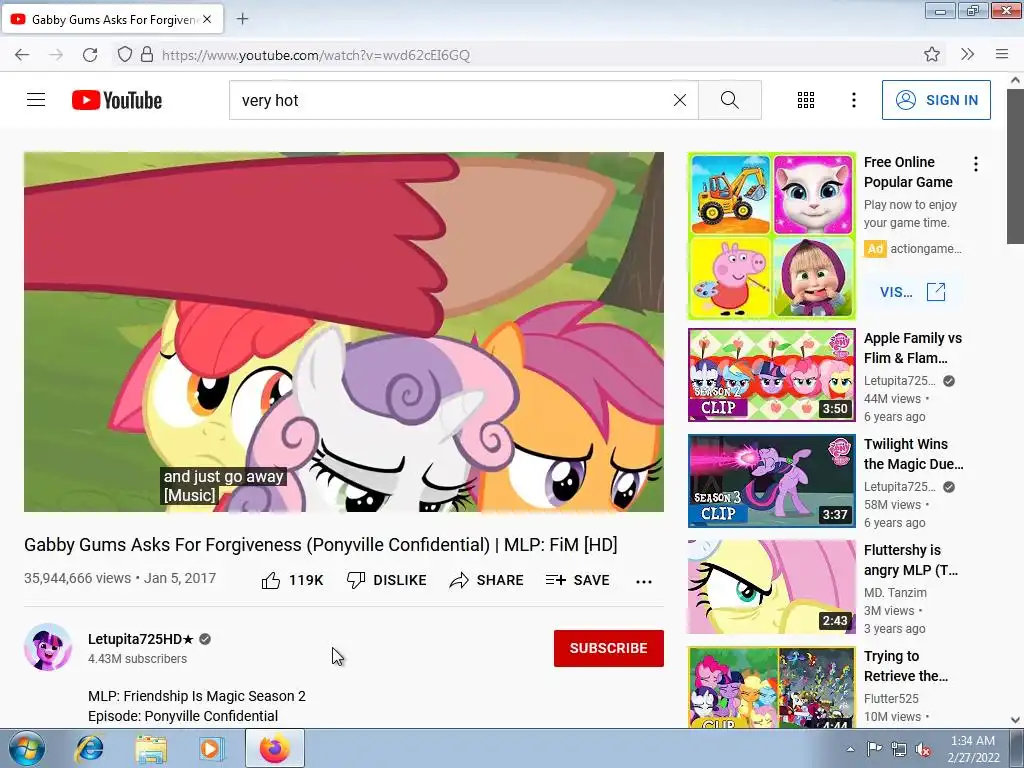This screenshot has width=1024, height=768.
Task: Share the video via SHARE button
Action: coord(487,580)
